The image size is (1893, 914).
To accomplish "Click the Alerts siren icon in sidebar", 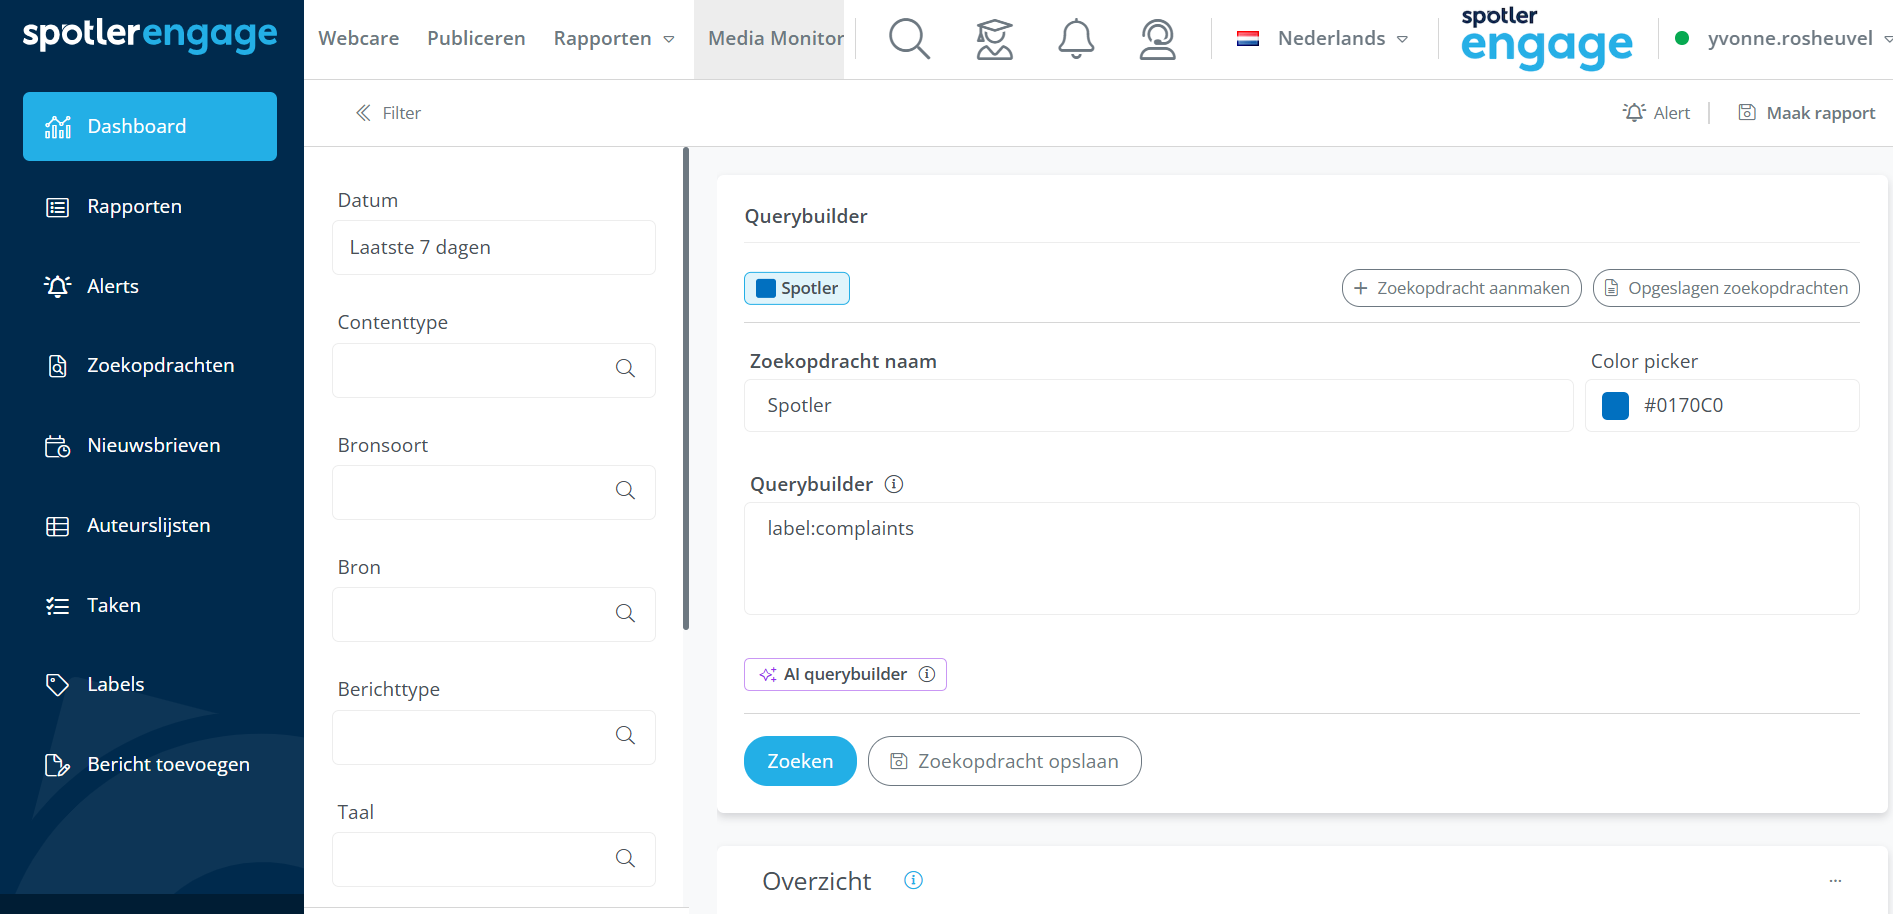I will tap(58, 286).
